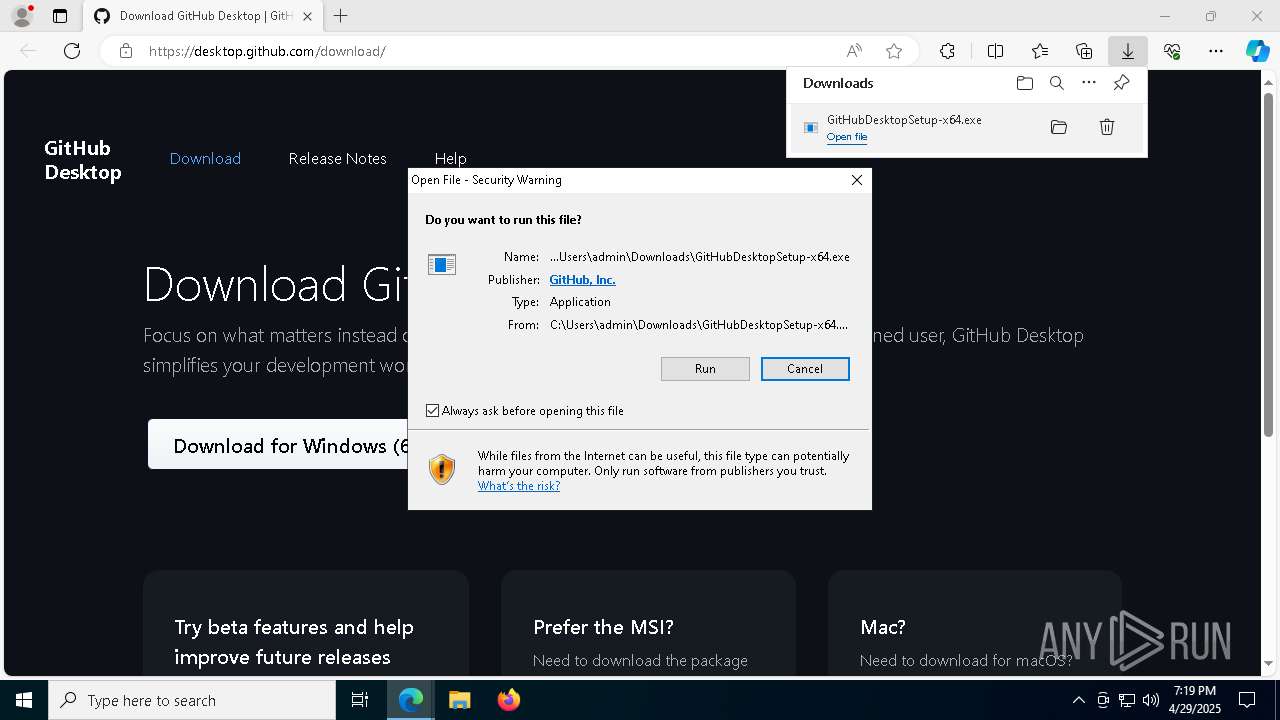Open notification center icon

(1247, 700)
